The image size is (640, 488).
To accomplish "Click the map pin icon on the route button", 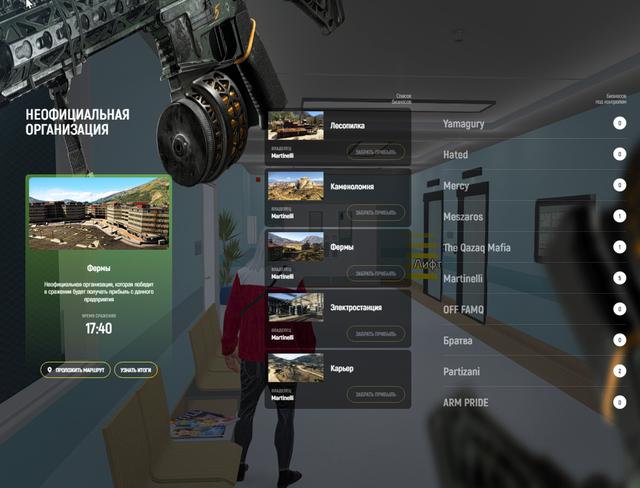I will click(49, 370).
